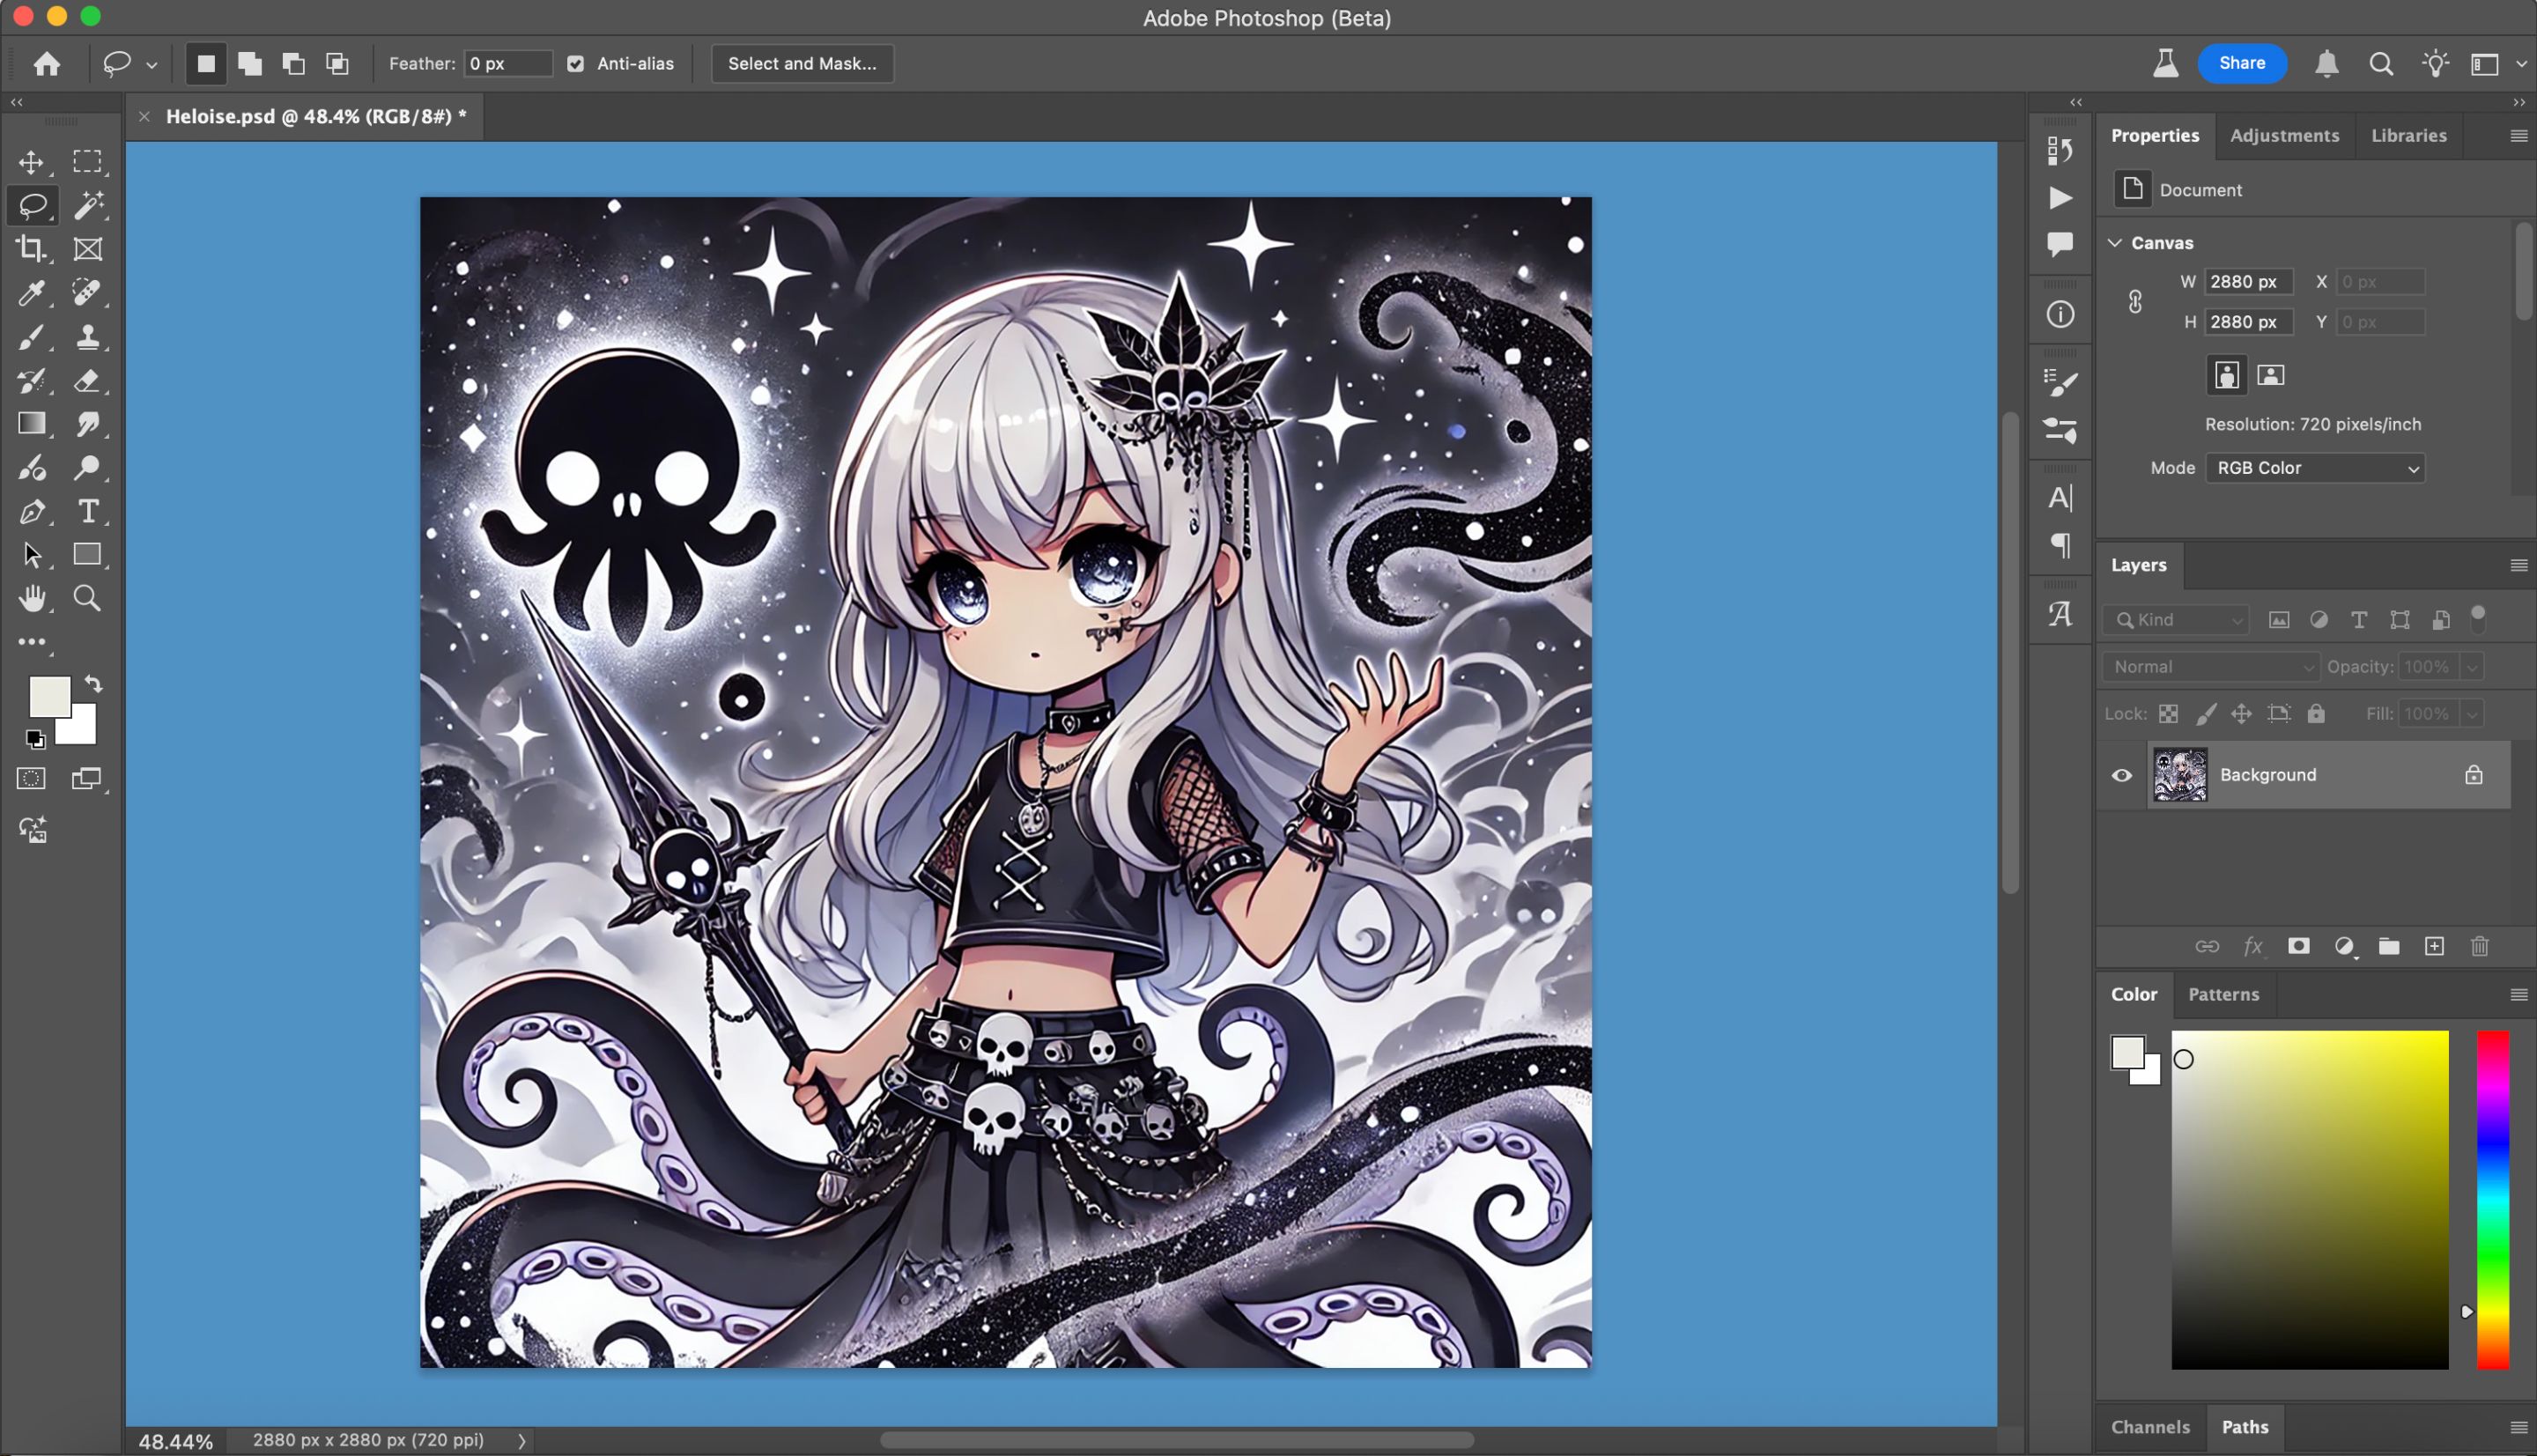Select the Rectangle shape tool
Image resolution: width=2537 pixels, height=1456 pixels.
point(87,555)
